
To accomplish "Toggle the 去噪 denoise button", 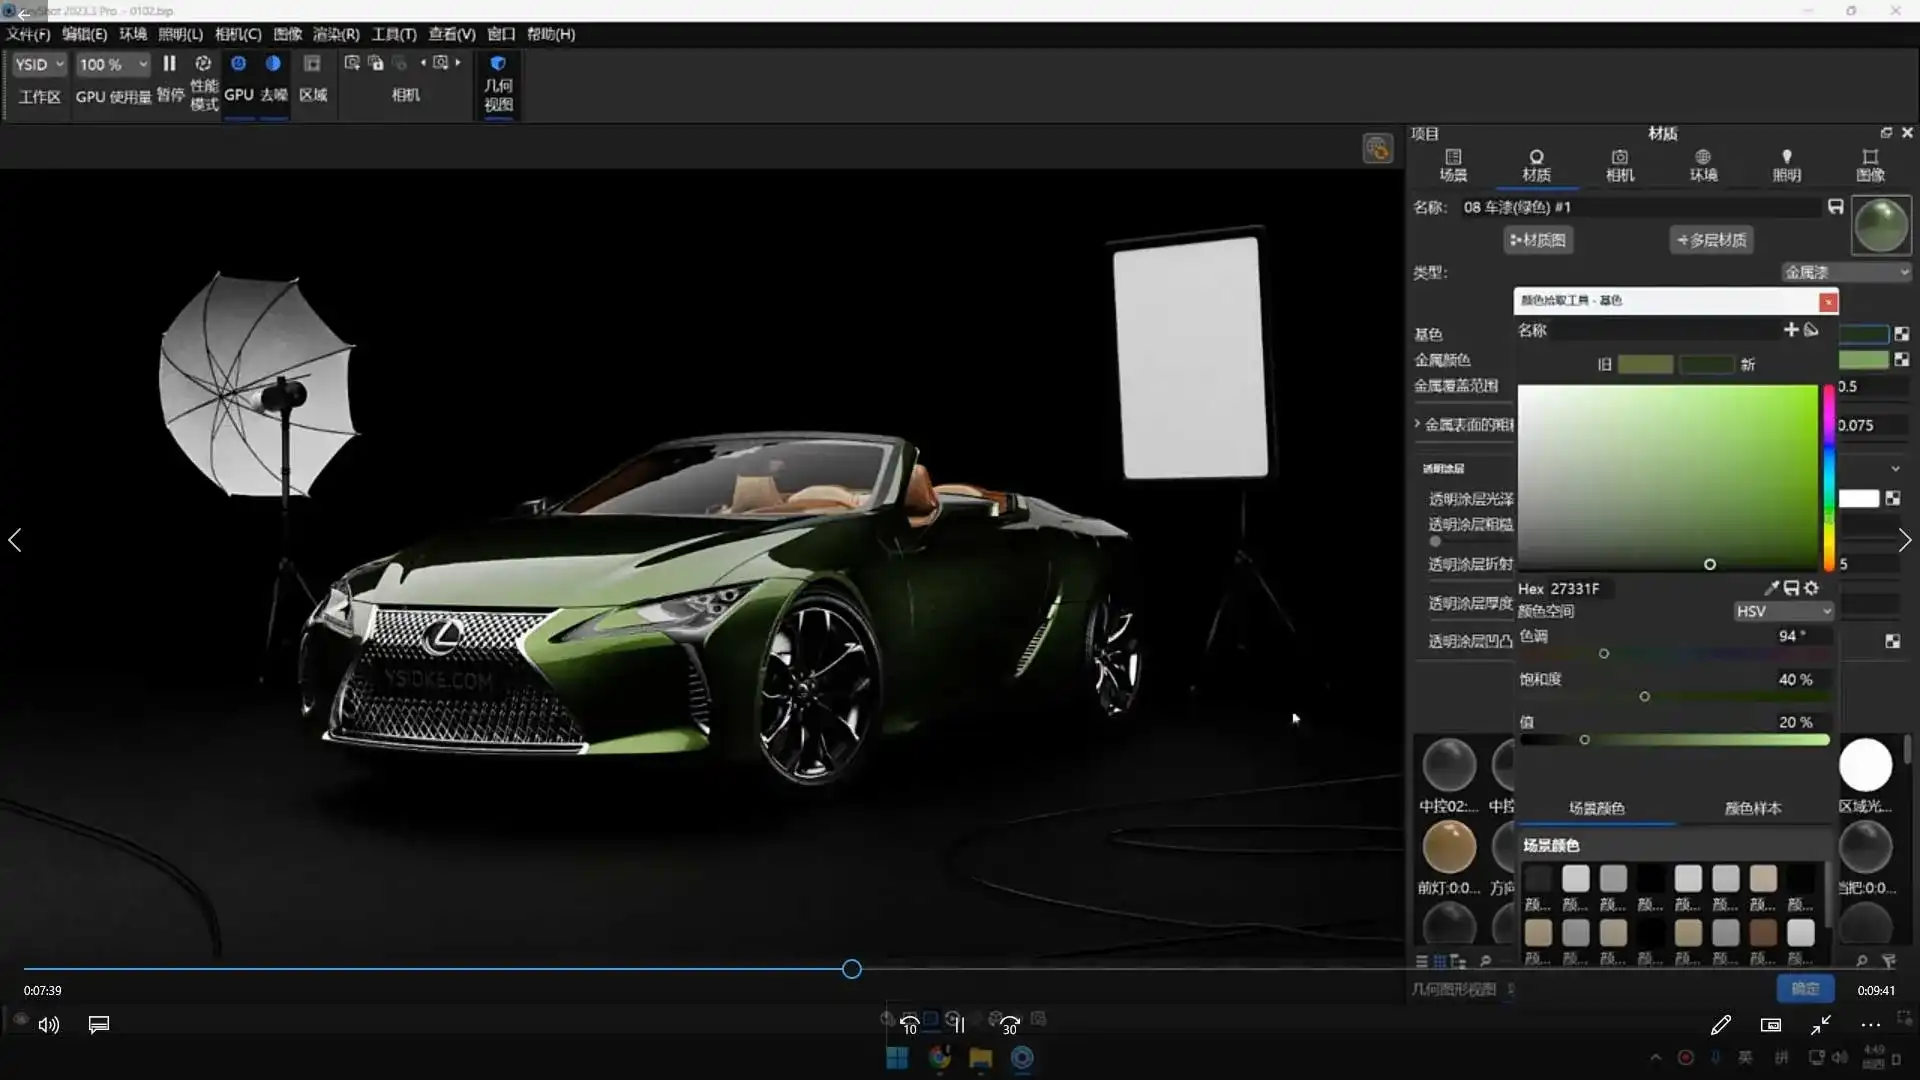I will point(273,64).
